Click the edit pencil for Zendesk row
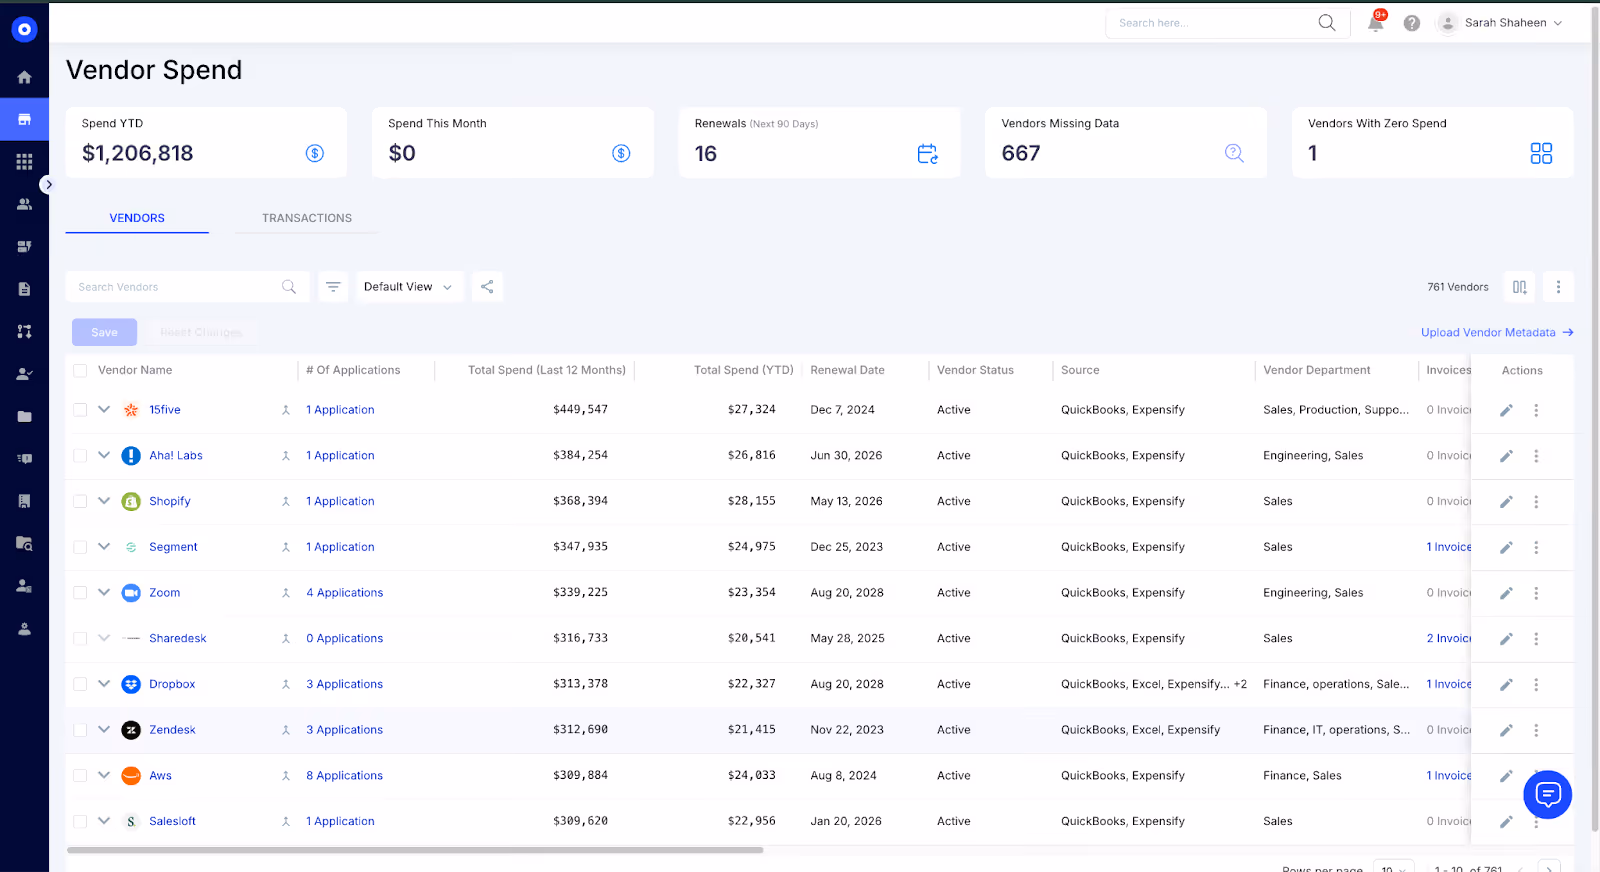 [1506, 730]
